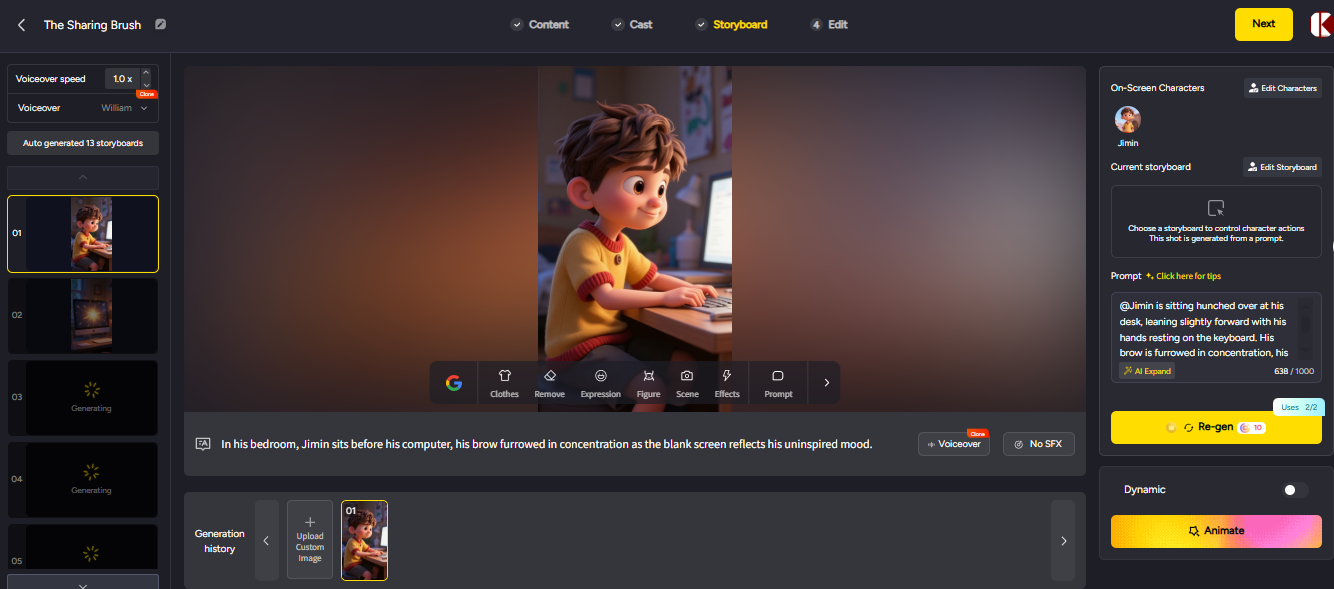
Task: Select generating storyboard 04
Action: (x=83, y=479)
